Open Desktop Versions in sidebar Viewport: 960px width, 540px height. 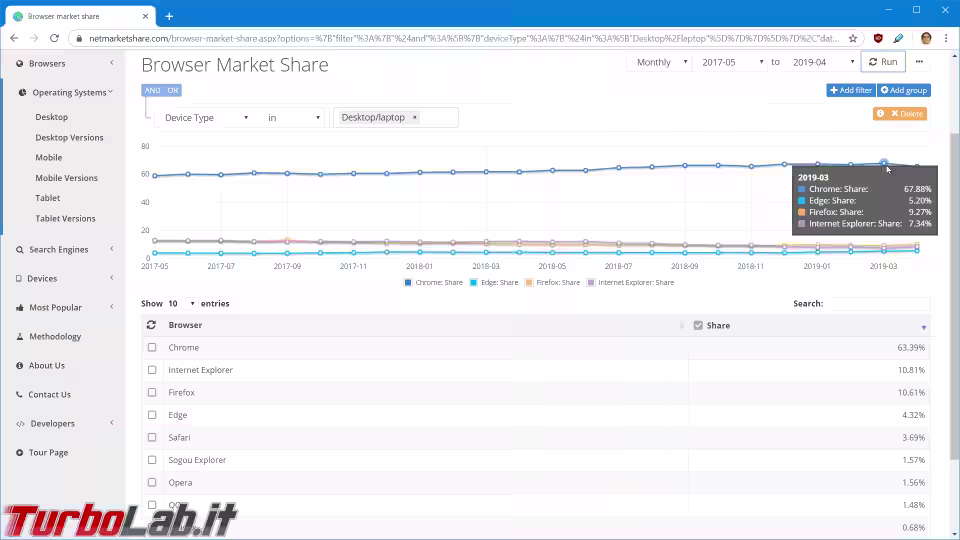(69, 138)
